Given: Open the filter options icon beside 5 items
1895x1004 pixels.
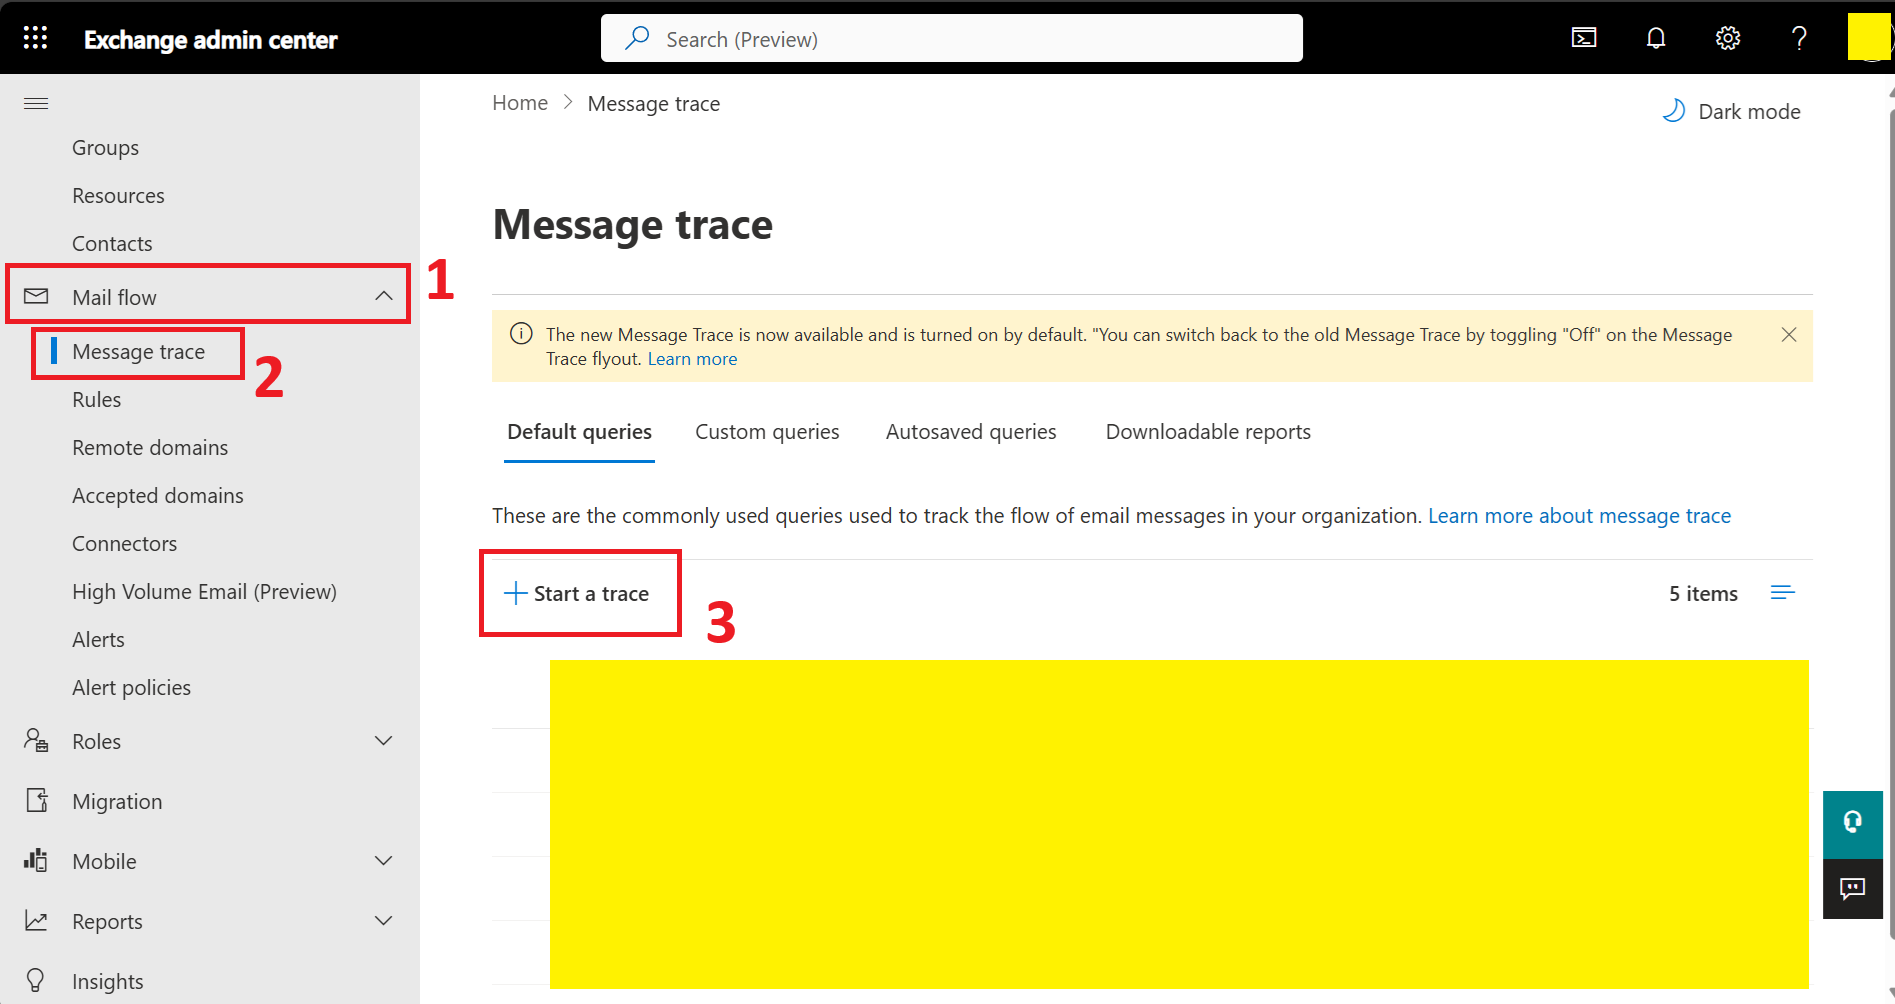Looking at the screenshot, I should coord(1782,593).
